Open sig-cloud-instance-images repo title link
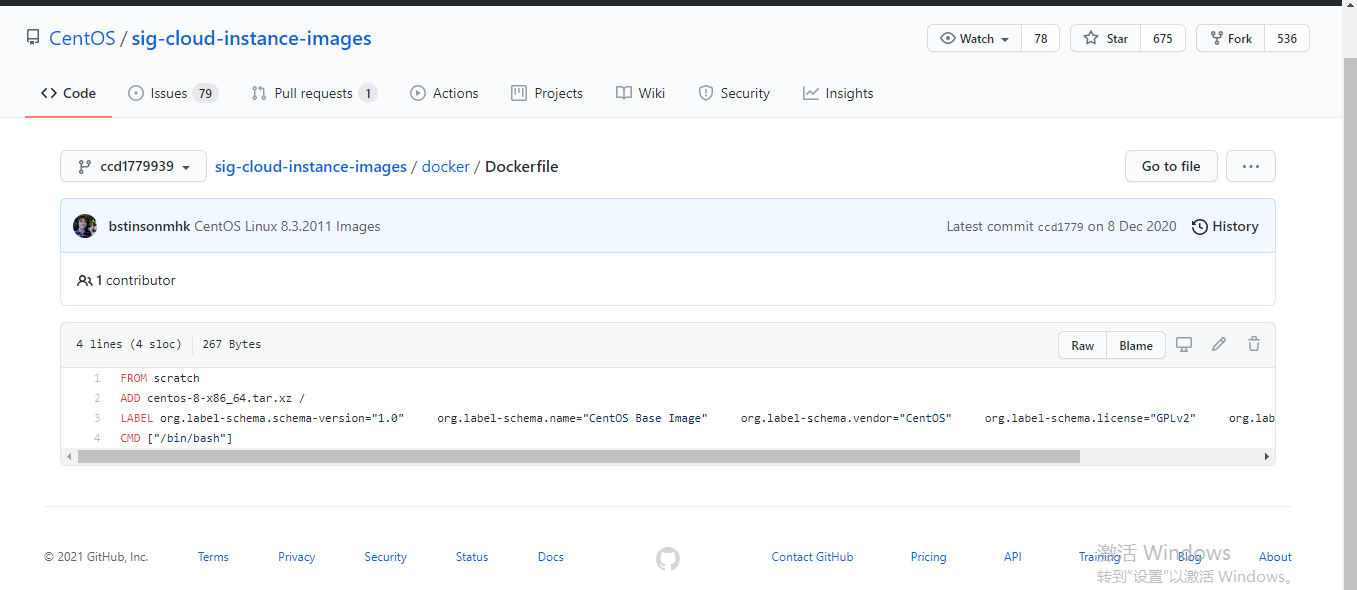This screenshot has width=1357, height=590. click(x=251, y=38)
